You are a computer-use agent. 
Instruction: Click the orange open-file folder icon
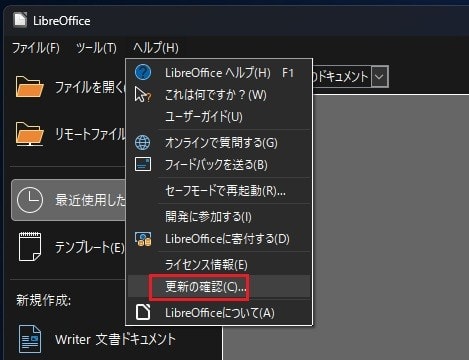[x=30, y=87]
